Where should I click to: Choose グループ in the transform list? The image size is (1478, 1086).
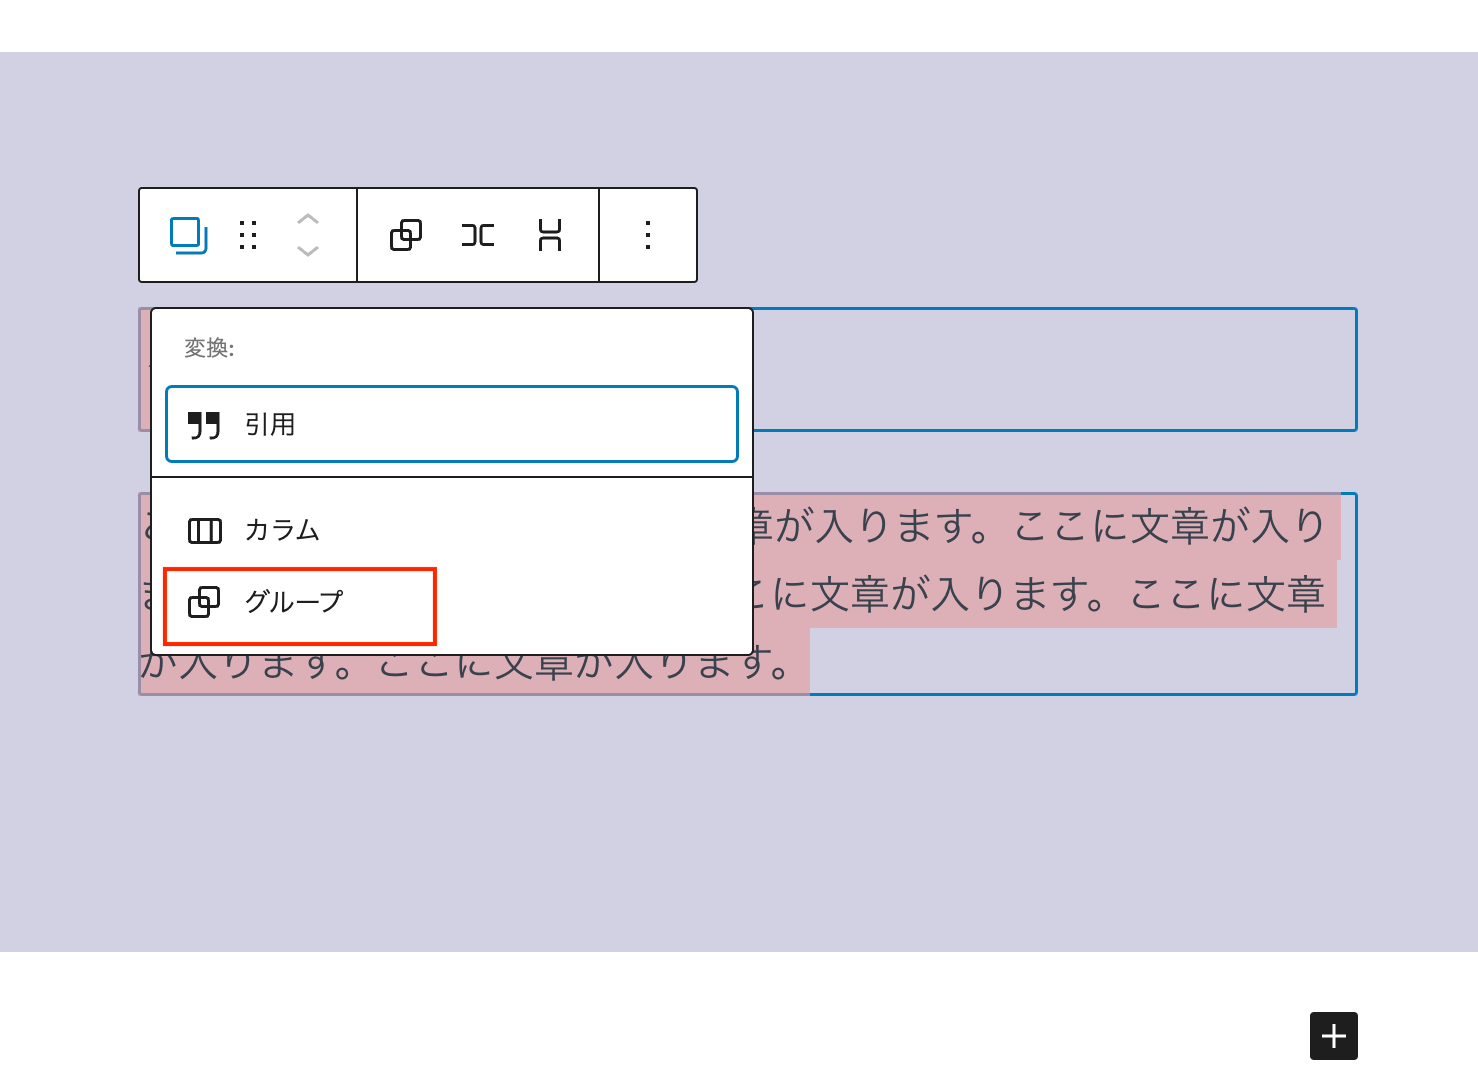(294, 602)
